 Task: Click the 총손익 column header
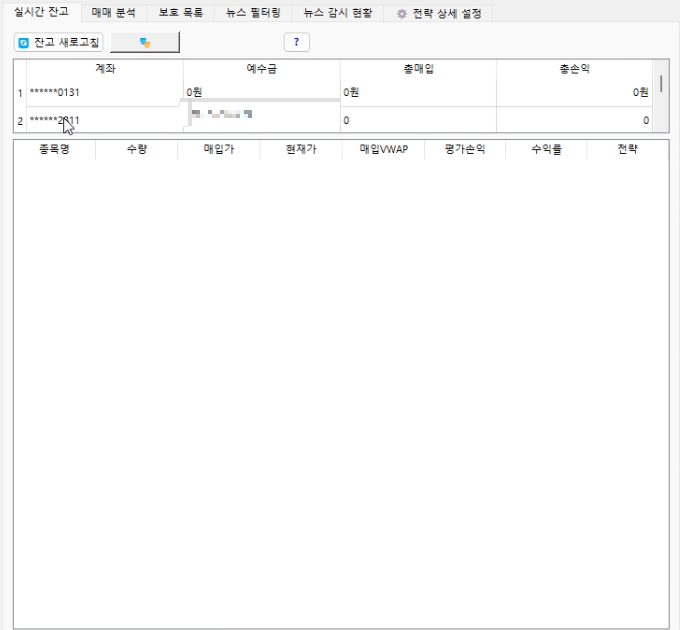click(x=574, y=69)
